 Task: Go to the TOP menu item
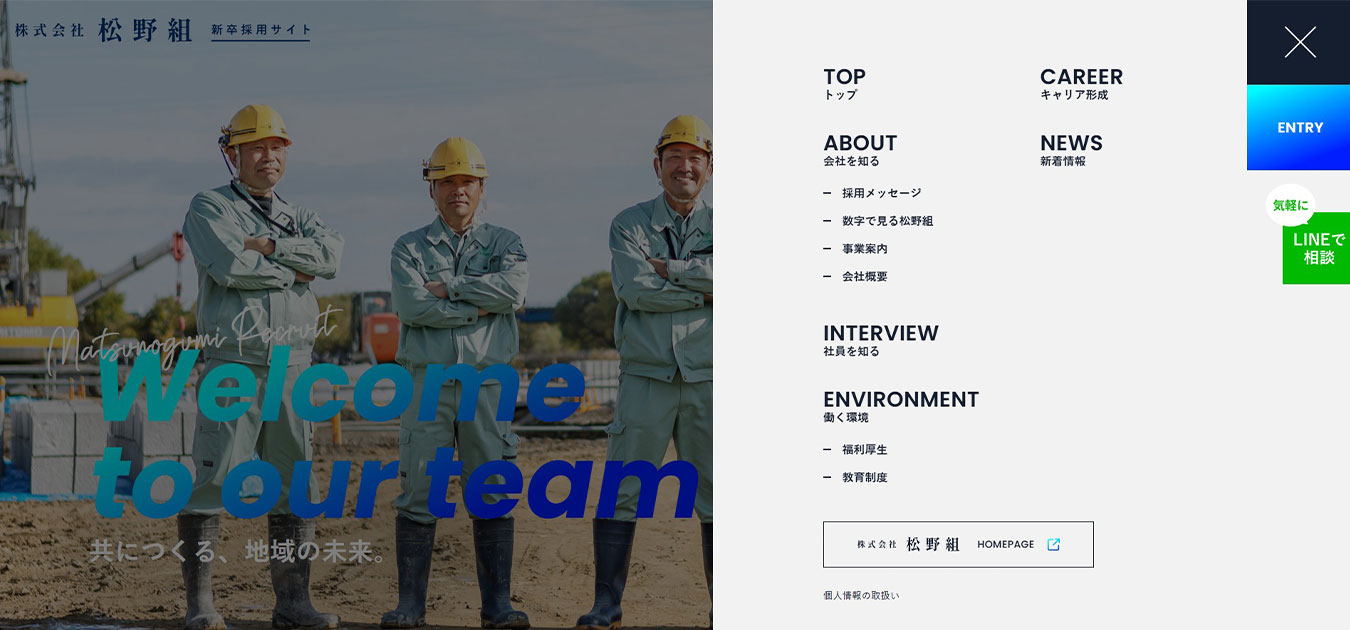[x=844, y=83]
